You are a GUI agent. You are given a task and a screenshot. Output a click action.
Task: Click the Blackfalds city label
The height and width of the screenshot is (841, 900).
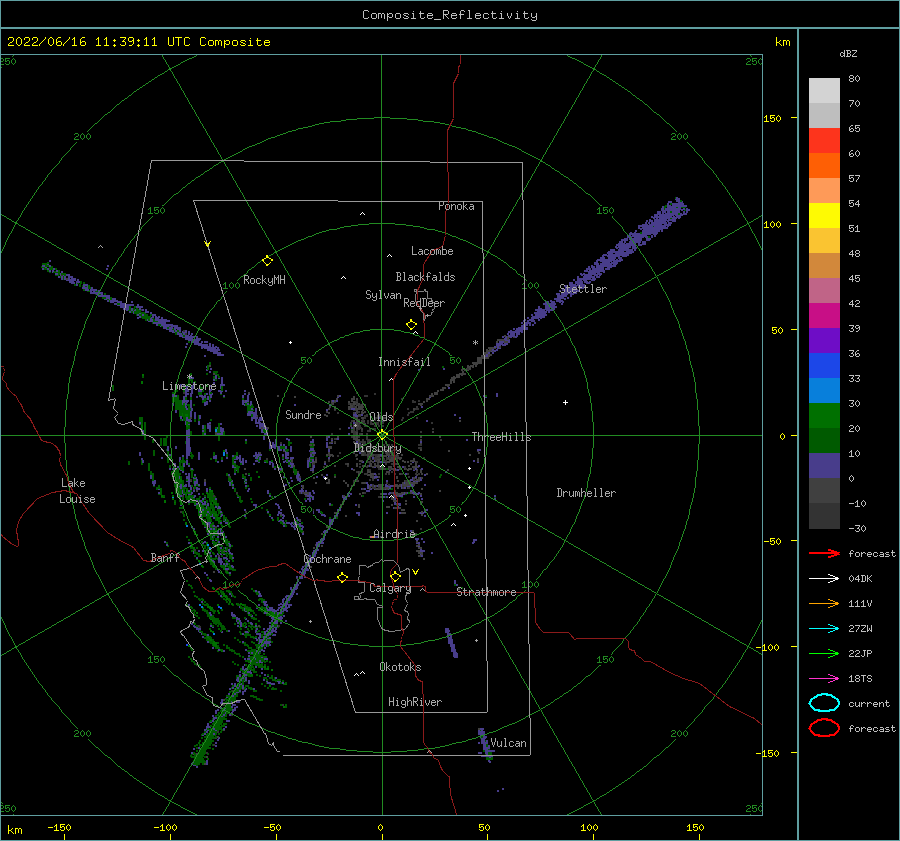click(425, 277)
